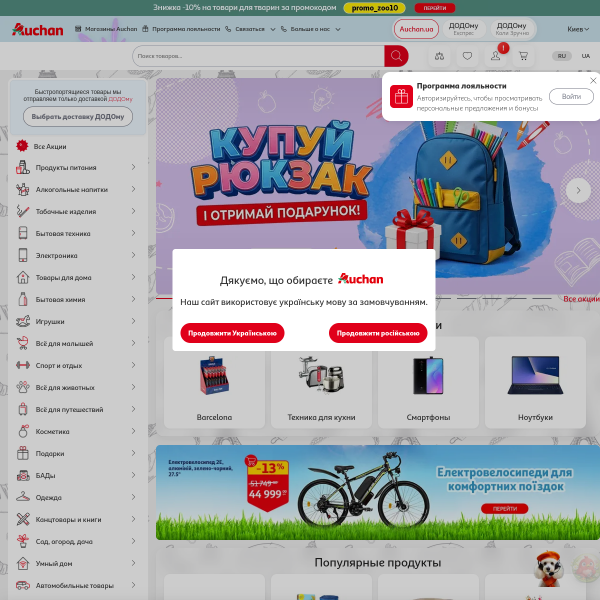
Task: Open the Техника для кухни category card
Action: click(x=321, y=383)
